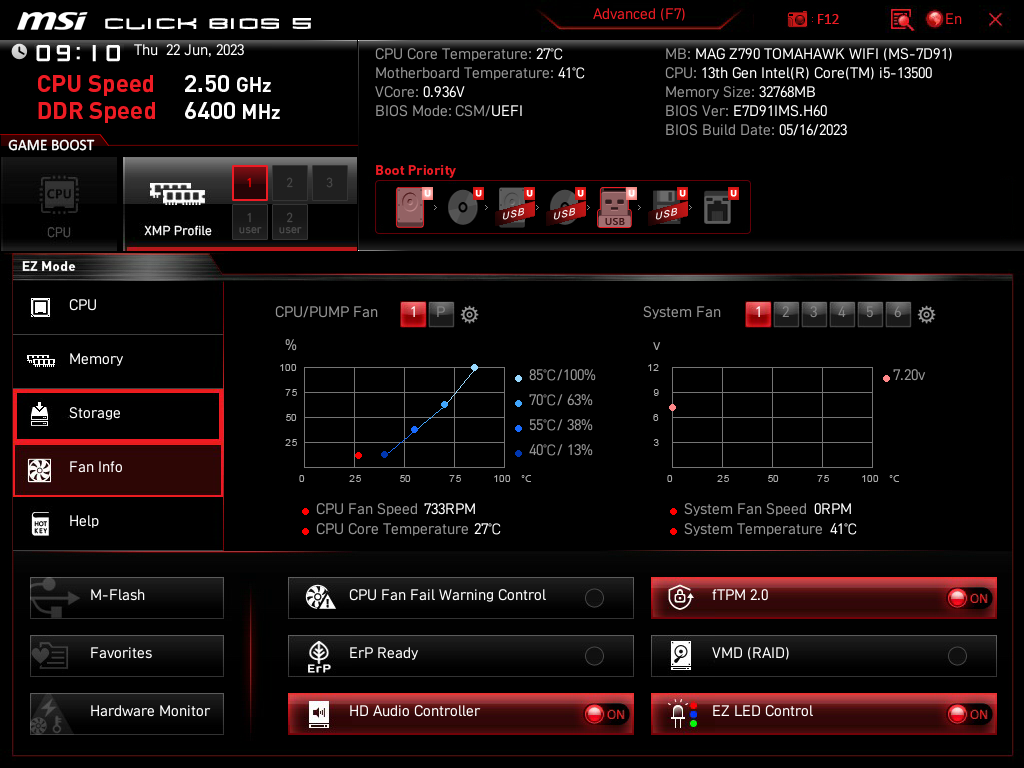Click the EZ LED lamp icon

click(682, 714)
